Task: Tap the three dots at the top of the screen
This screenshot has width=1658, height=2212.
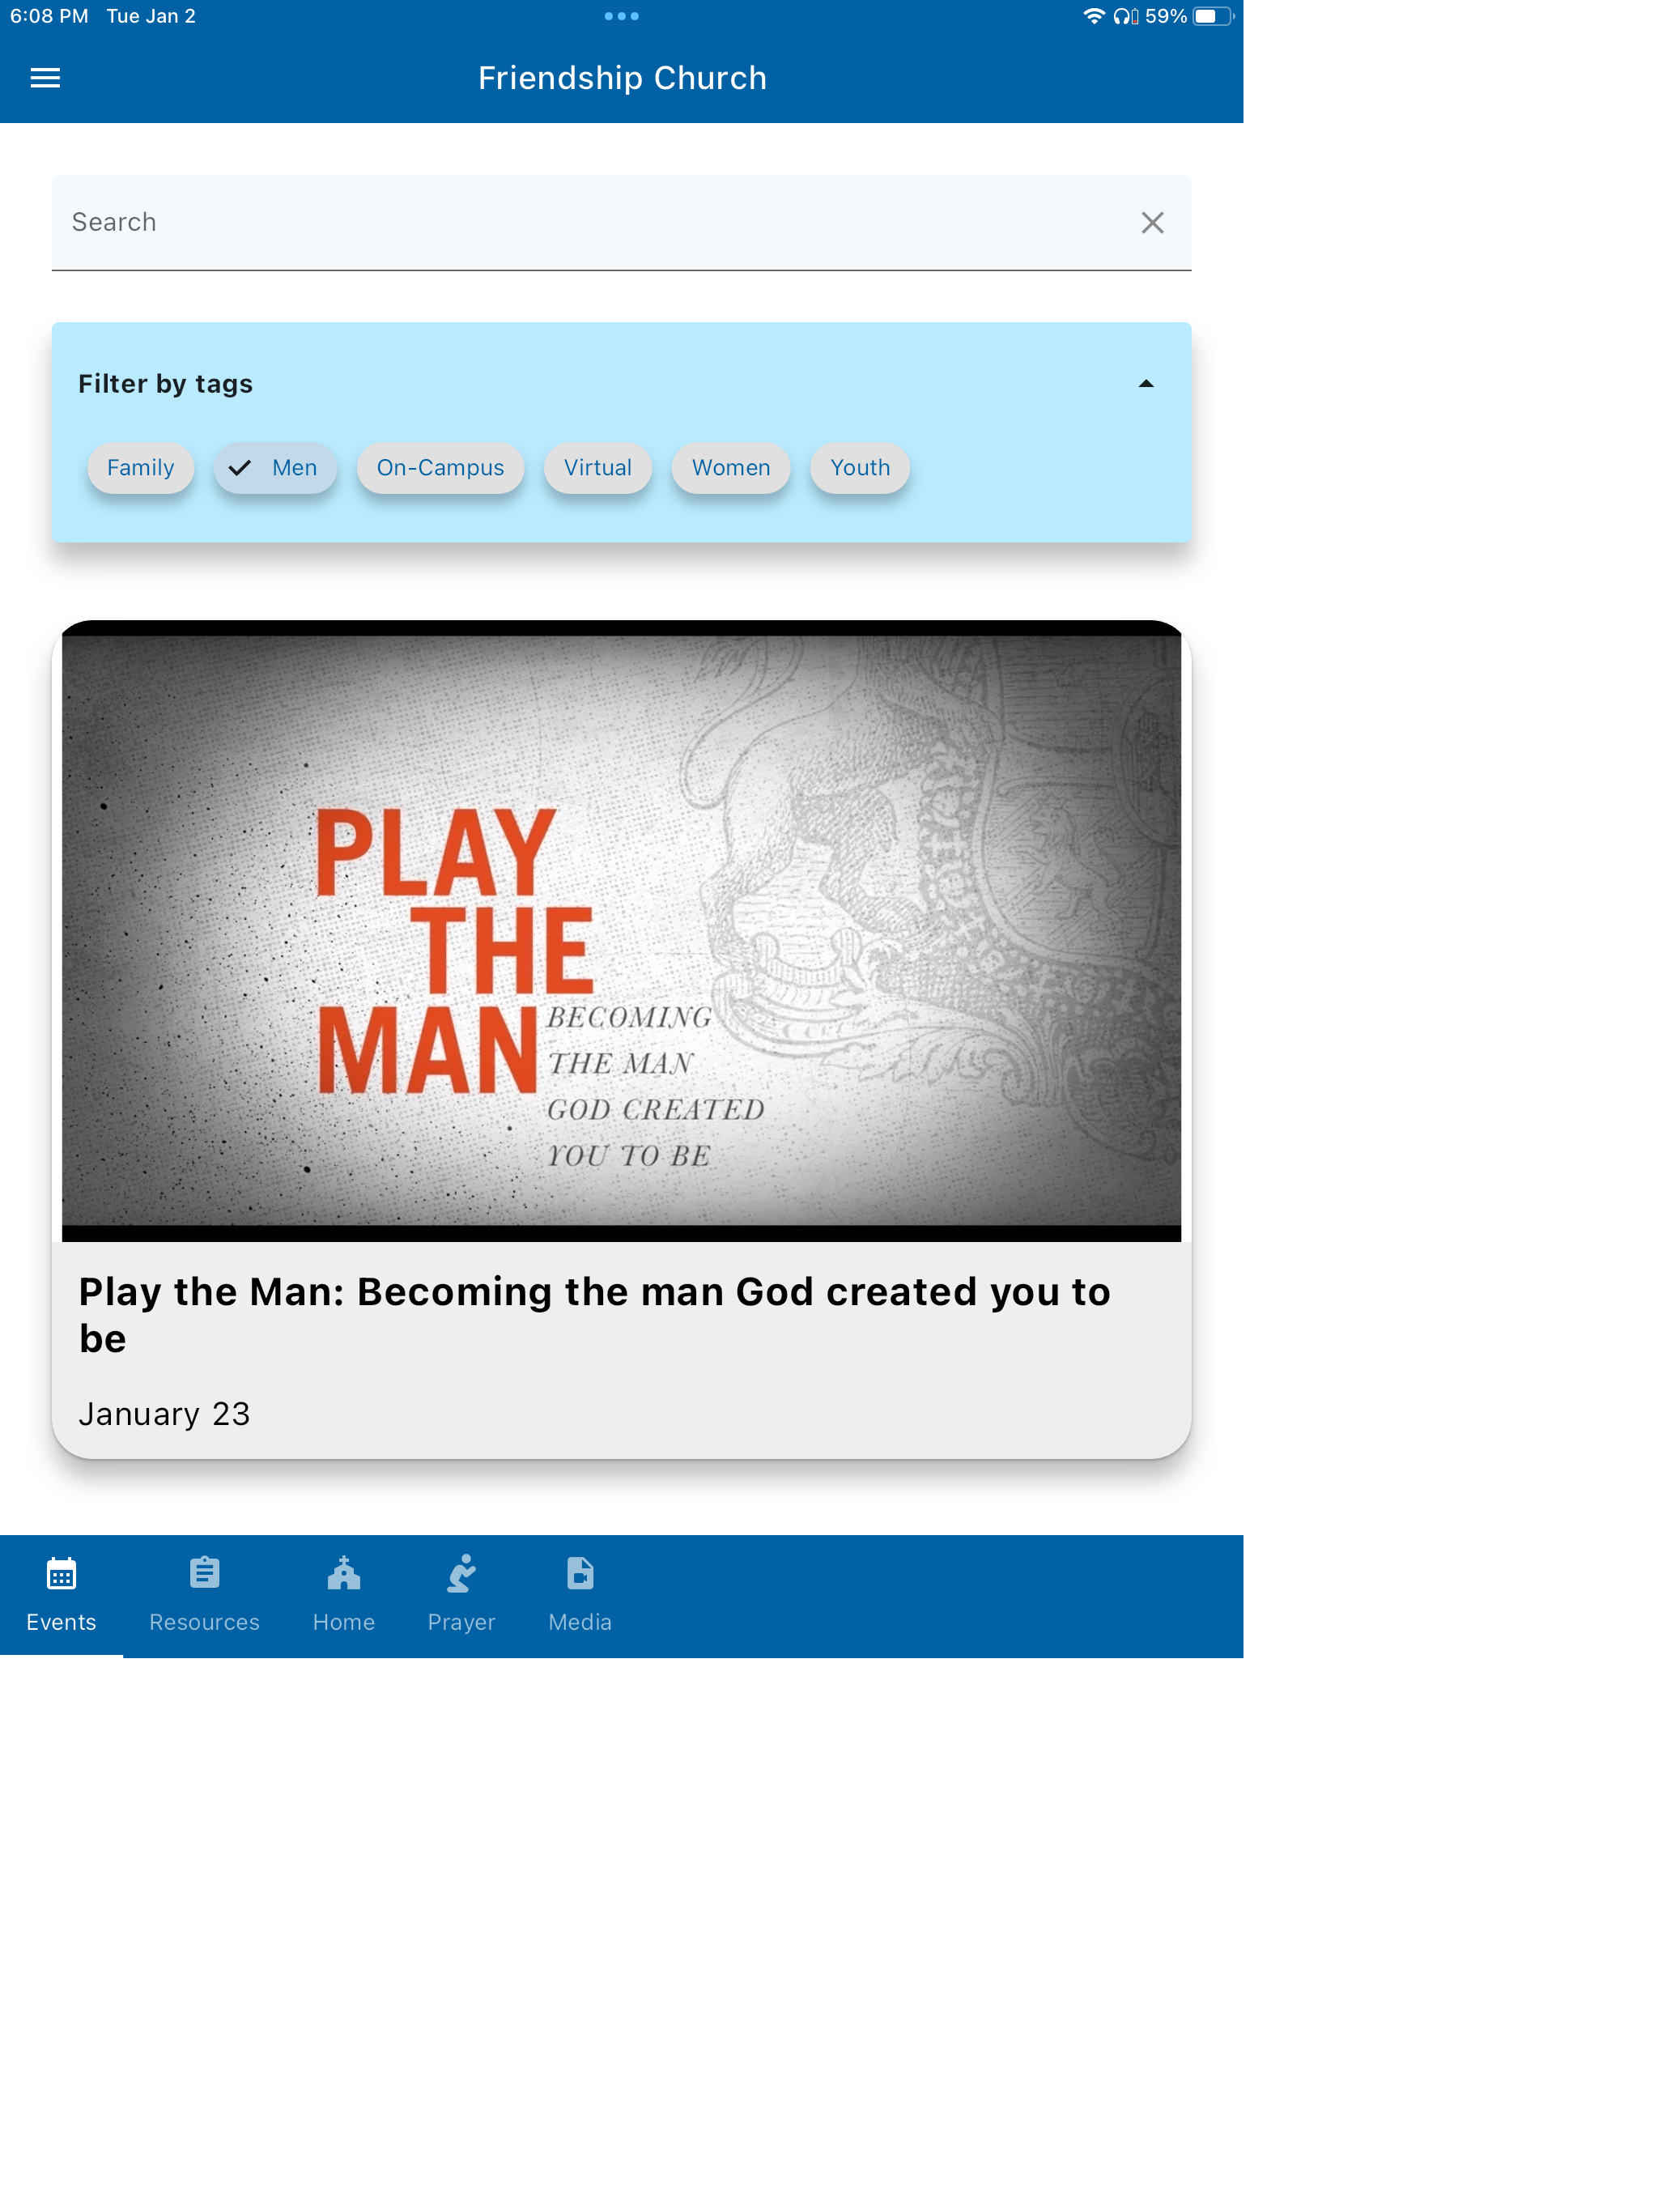Action: tap(621, 16)
